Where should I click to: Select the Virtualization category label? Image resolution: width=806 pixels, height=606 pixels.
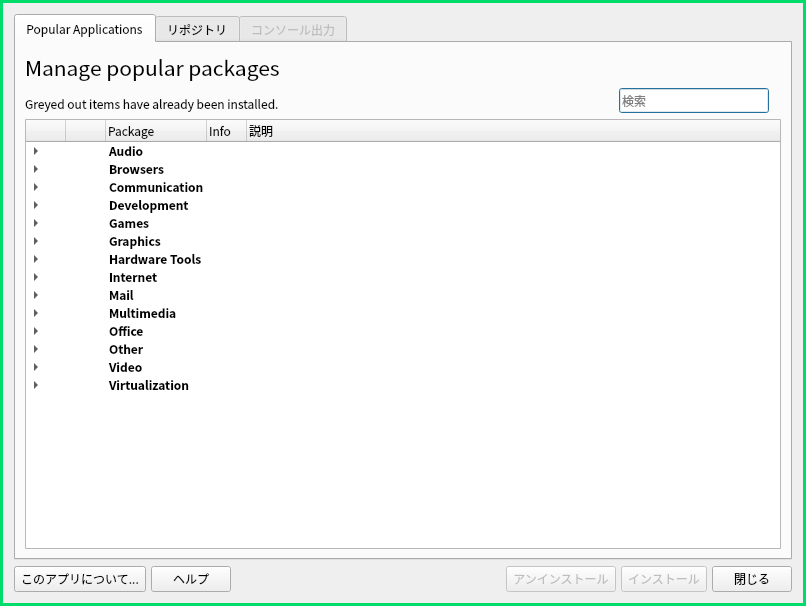149,385
